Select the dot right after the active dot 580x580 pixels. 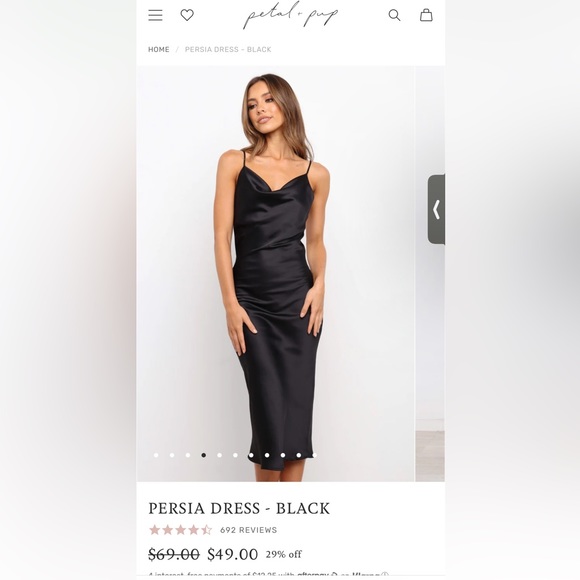click(219, 455)
